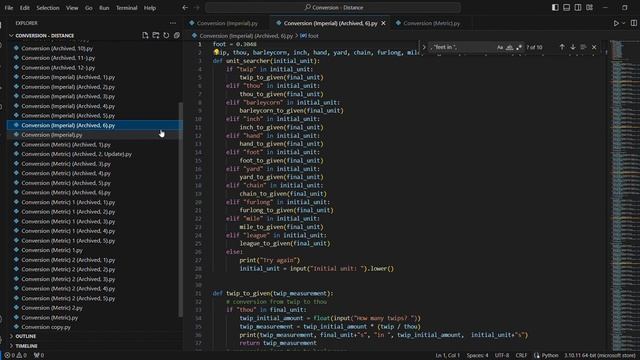The width and height of the screenshot is (640, 360).
Task: Click the foot symbol in breadcrumb
Action: 310,36
